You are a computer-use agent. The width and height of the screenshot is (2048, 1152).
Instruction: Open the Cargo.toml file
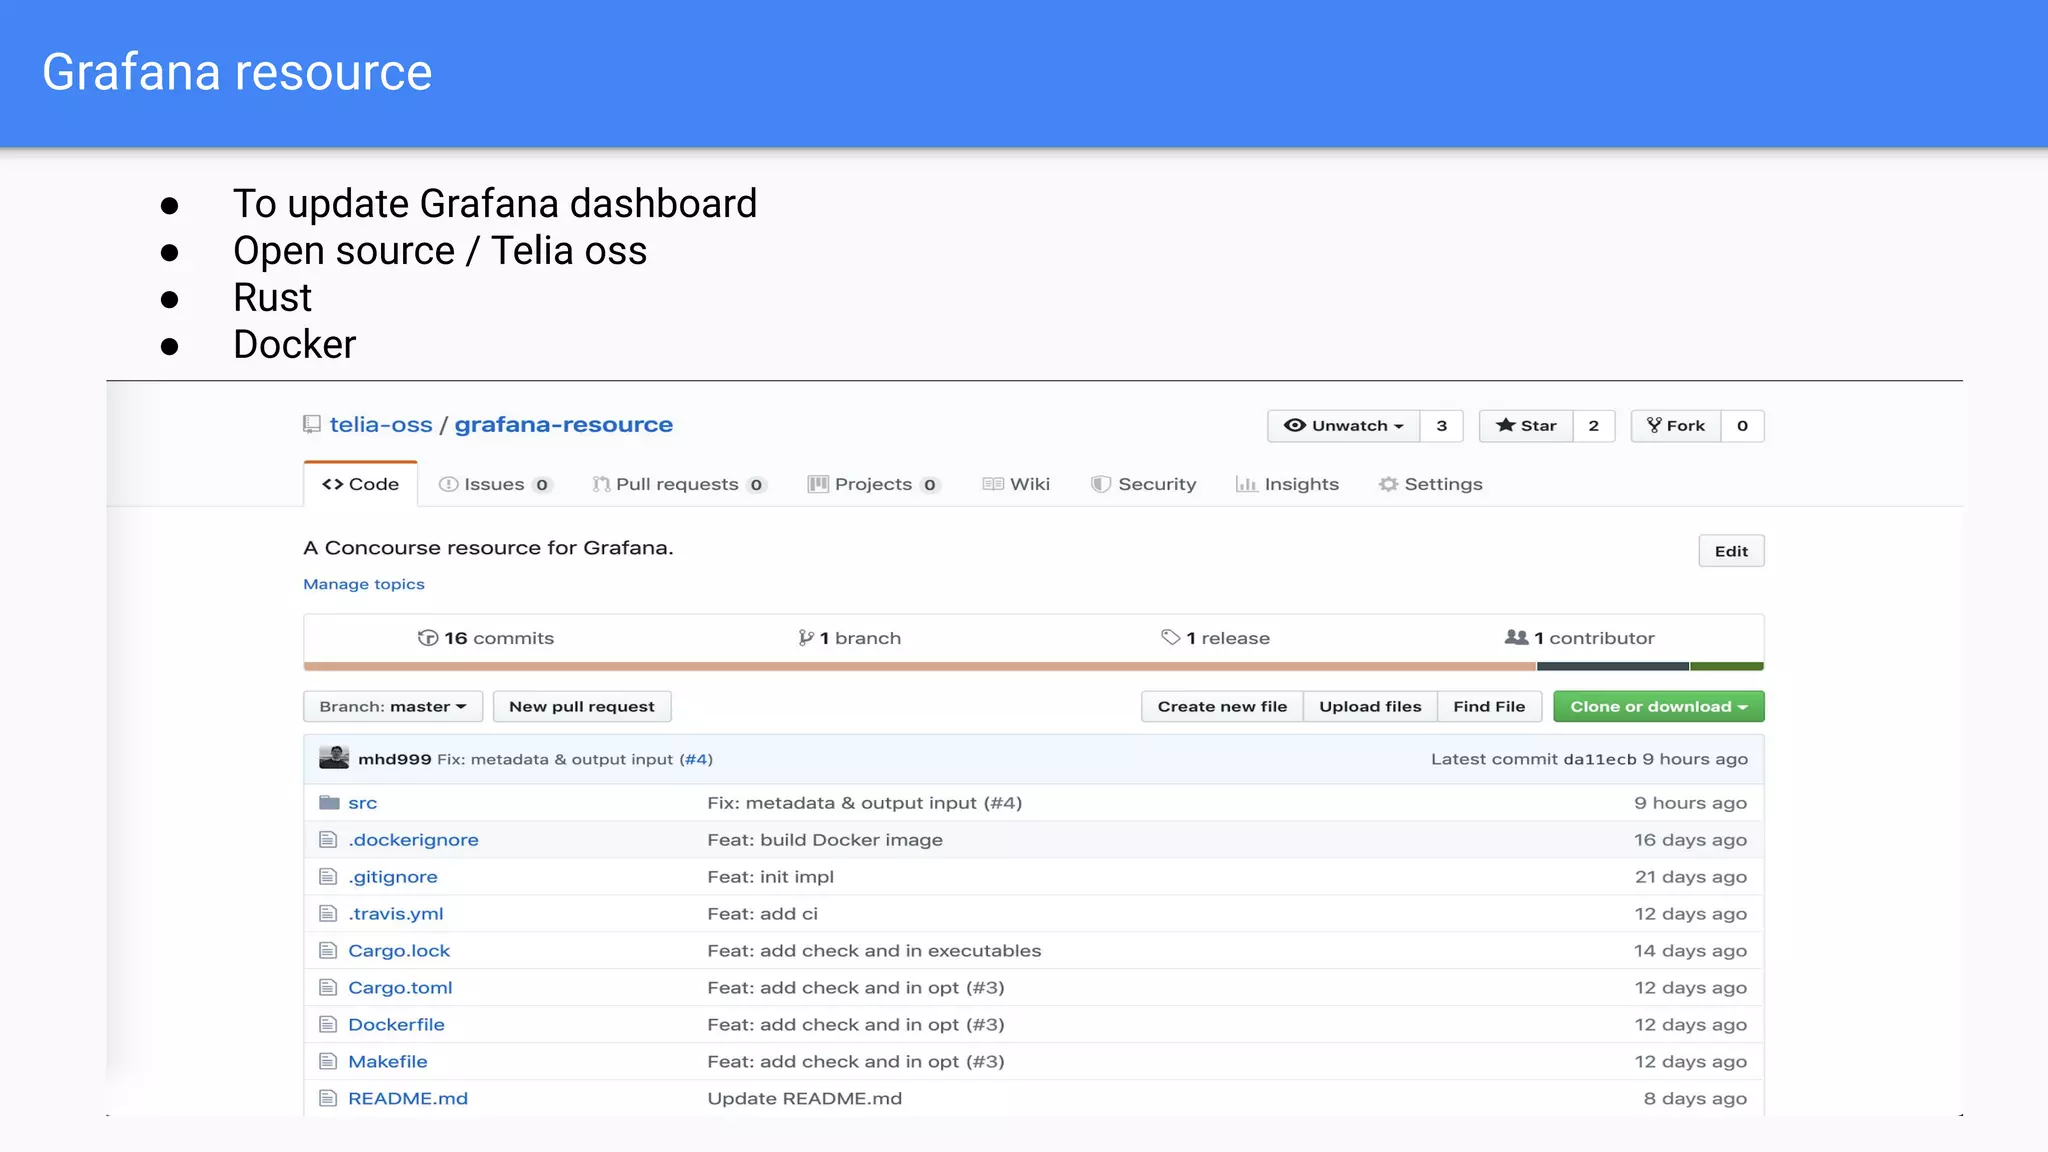point(400,988)
